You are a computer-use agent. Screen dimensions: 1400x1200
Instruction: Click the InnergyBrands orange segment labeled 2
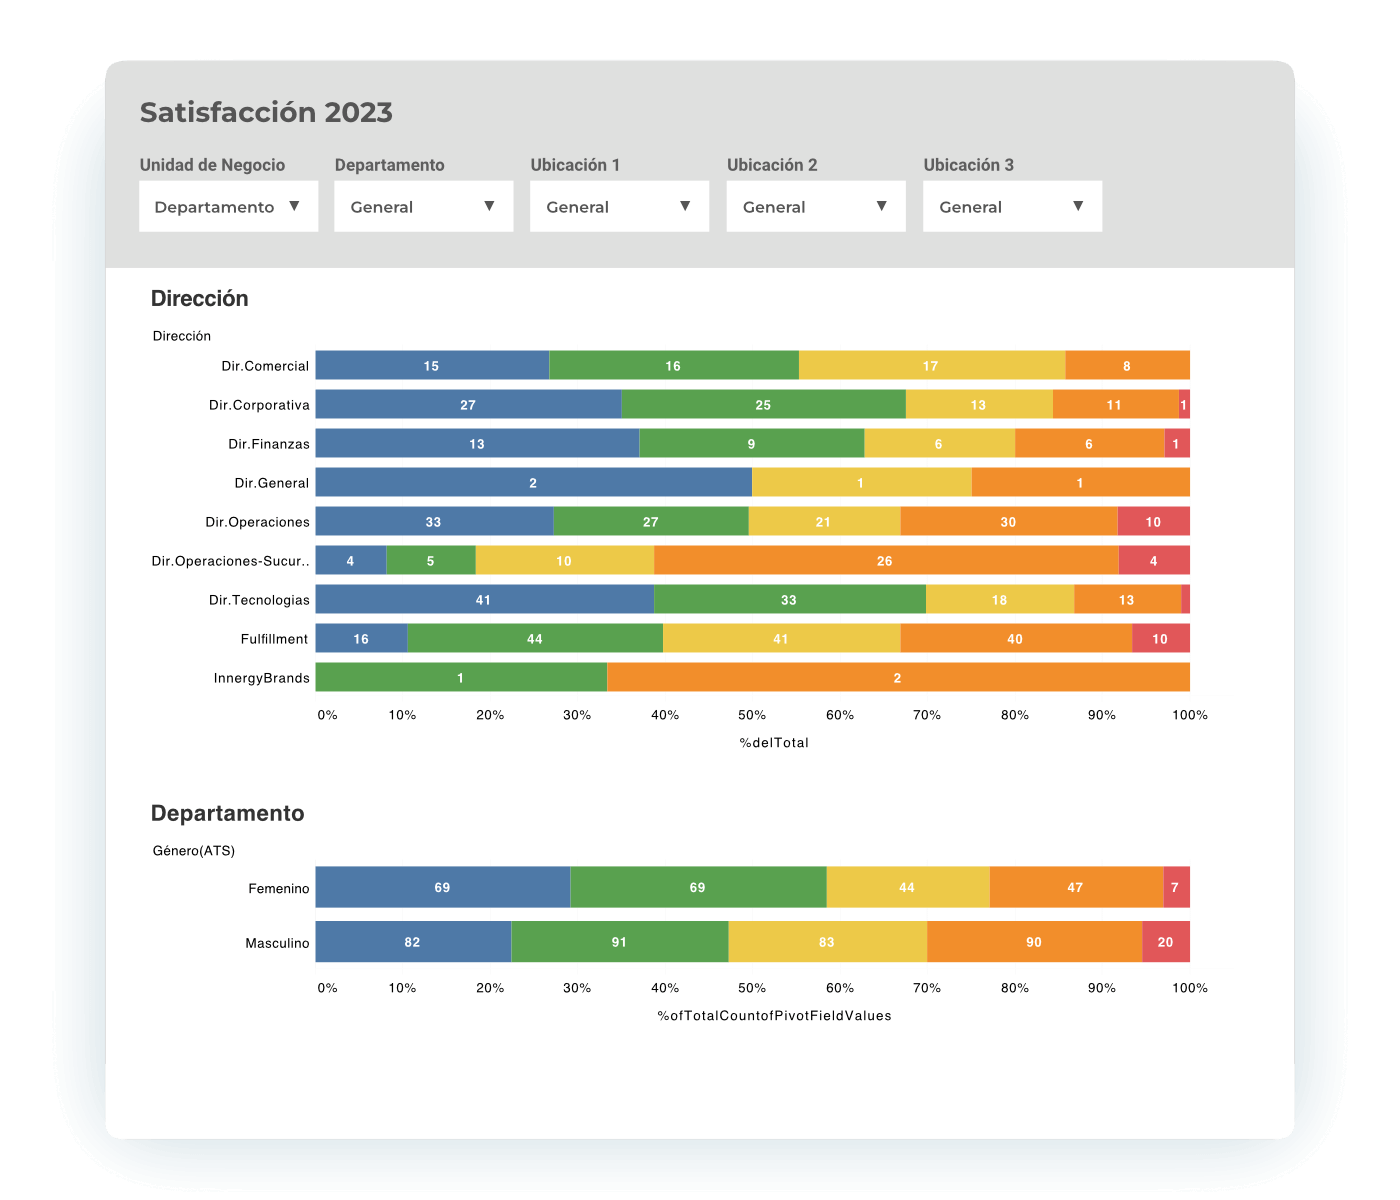coord(898,677)
